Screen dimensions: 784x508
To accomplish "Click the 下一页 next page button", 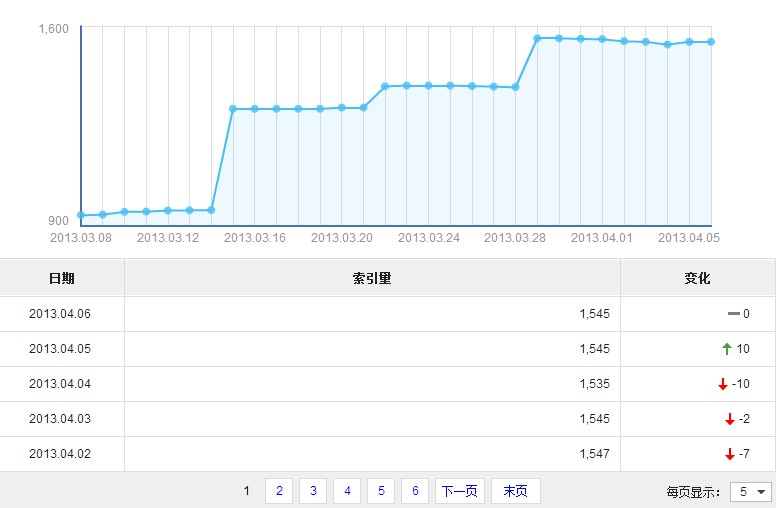I will (x=460, y=491).
